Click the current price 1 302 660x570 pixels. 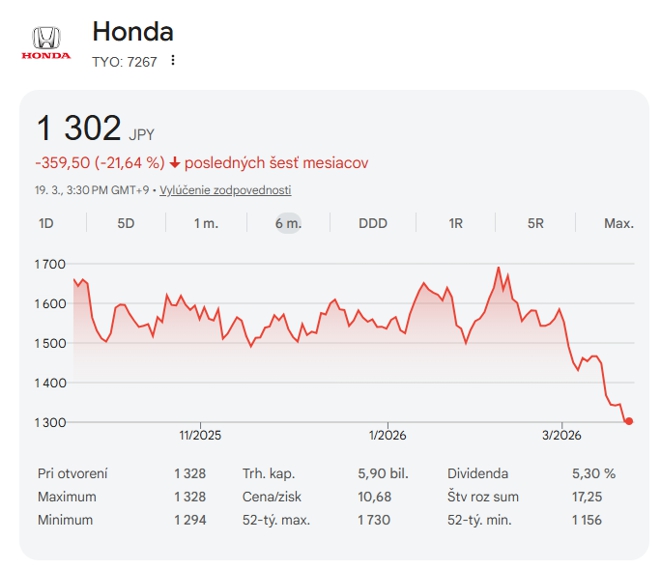(x=79, y=128)
